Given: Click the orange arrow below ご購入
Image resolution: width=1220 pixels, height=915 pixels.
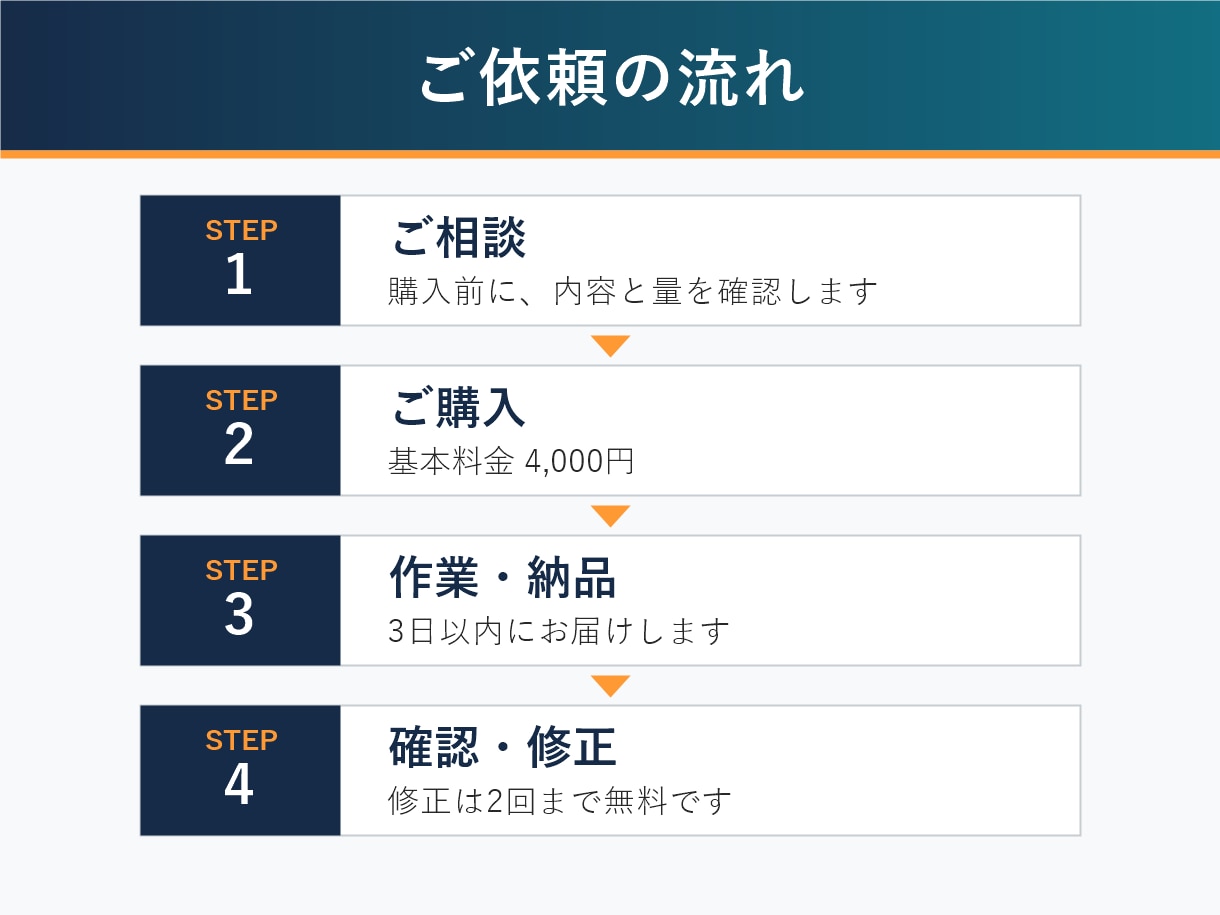Looking at the screenshot, I should pyautogui.click(x=610, y=516).
